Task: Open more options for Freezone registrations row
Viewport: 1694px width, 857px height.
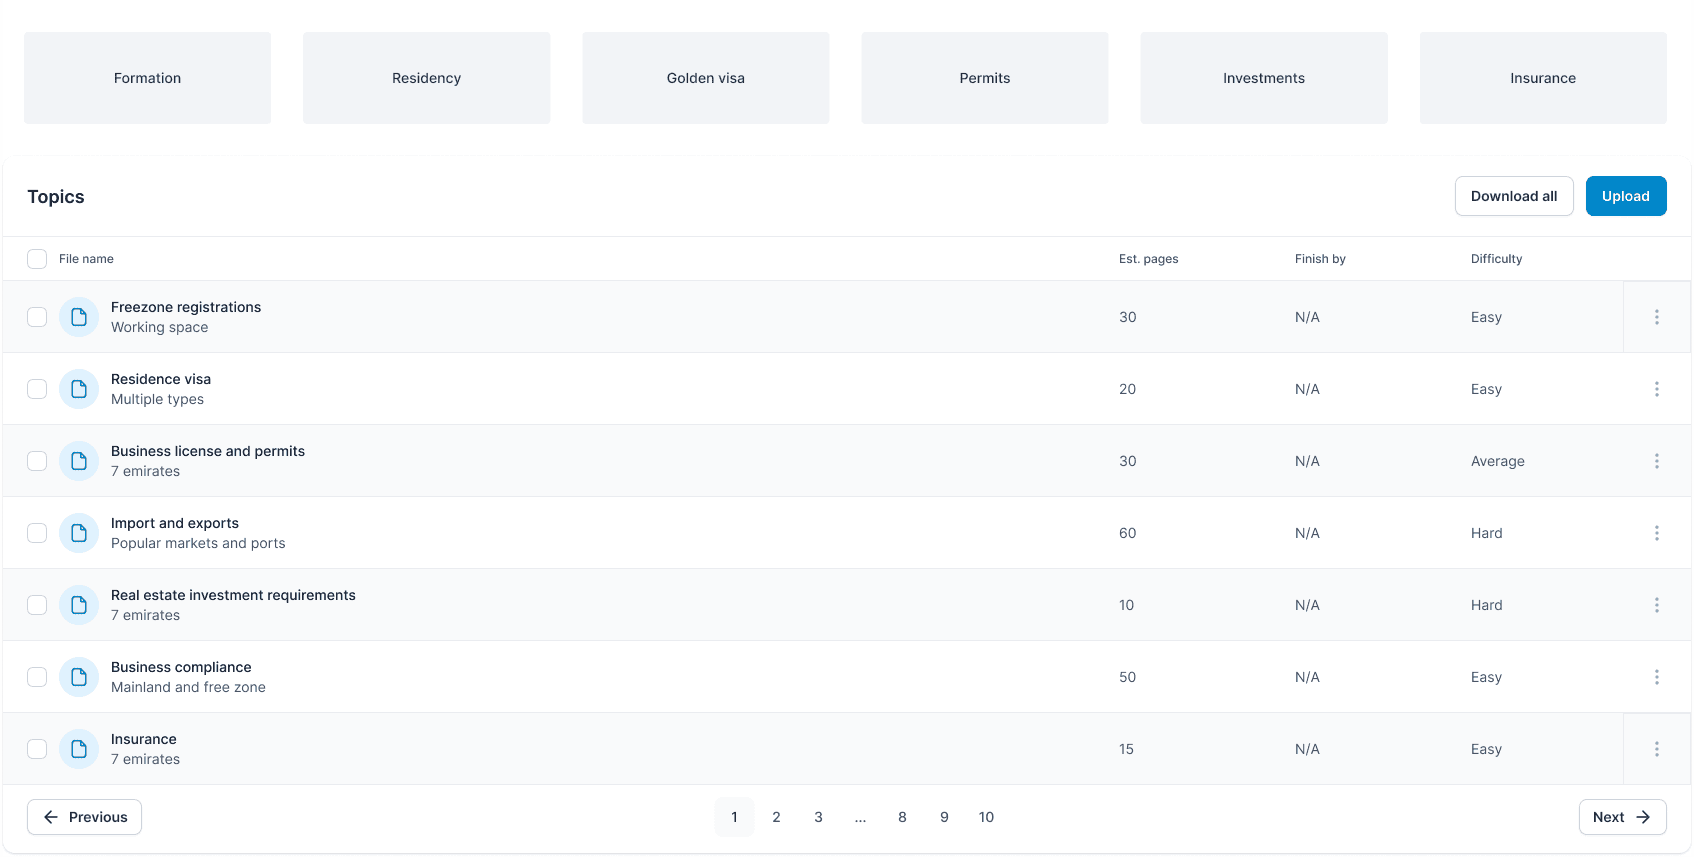Action: tap(1656, 317)
